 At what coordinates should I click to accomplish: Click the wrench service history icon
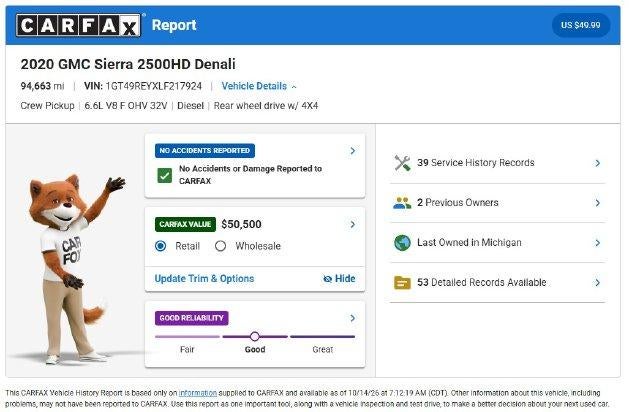click(x=402, y=163)
